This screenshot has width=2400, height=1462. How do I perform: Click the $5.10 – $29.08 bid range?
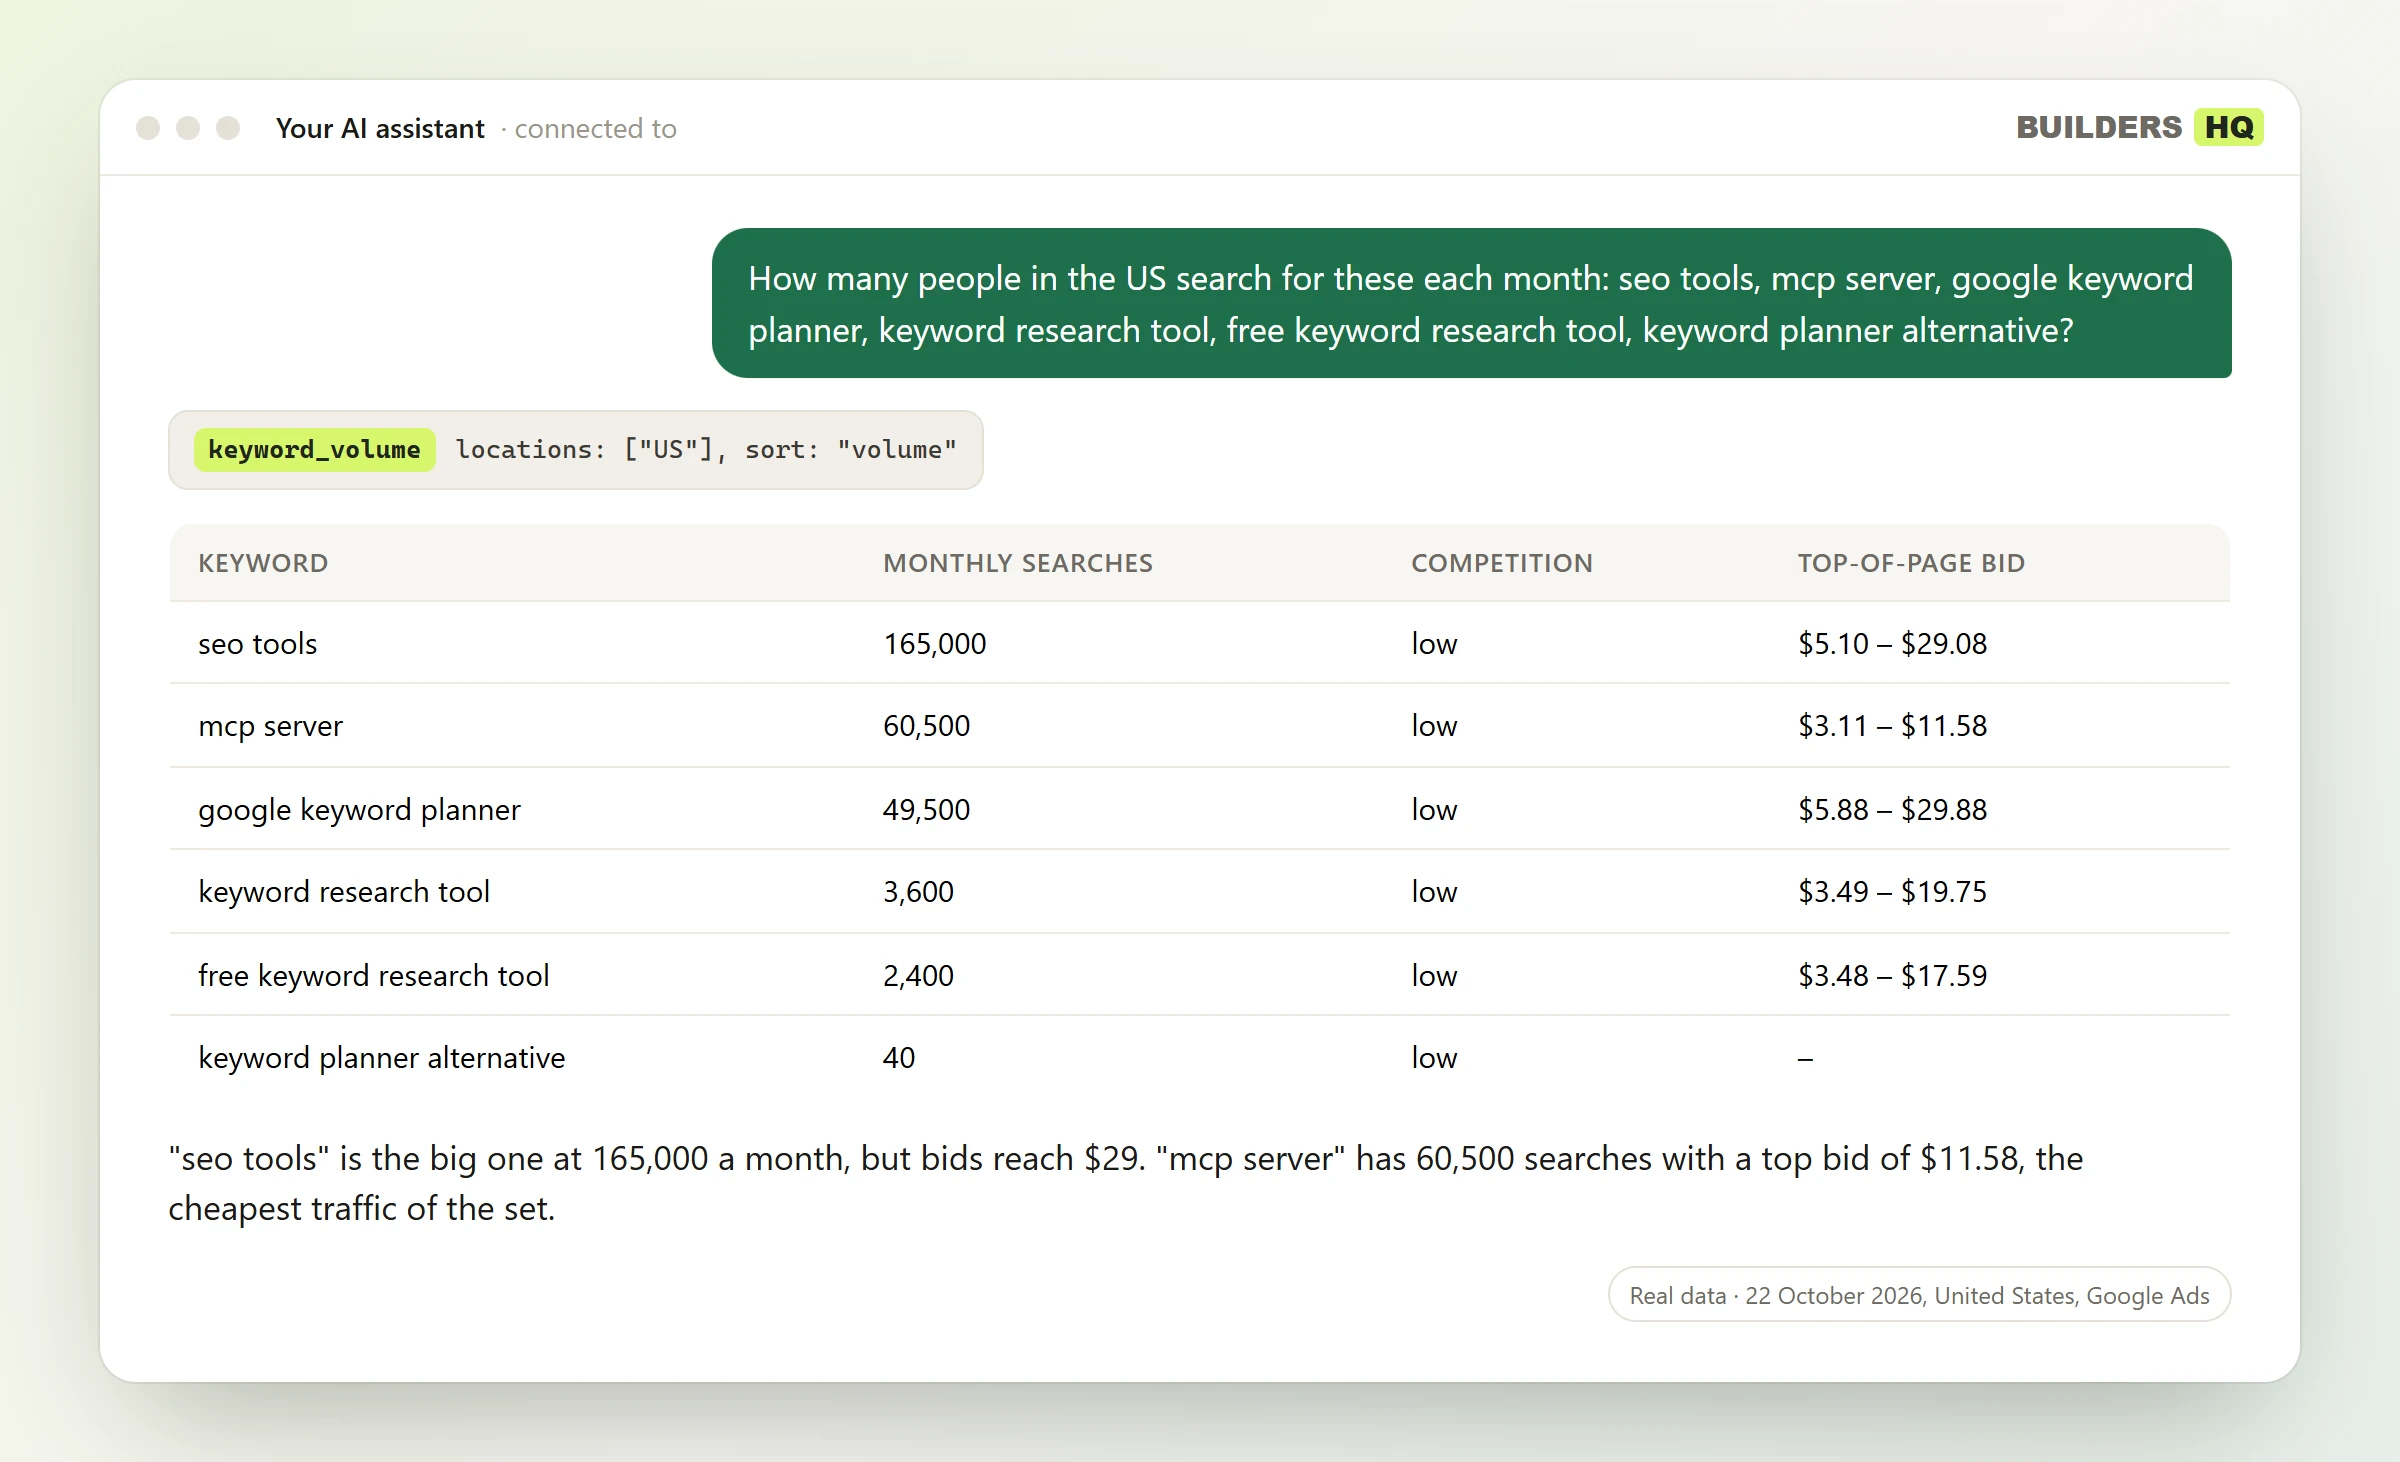(x=1892, y=644)
